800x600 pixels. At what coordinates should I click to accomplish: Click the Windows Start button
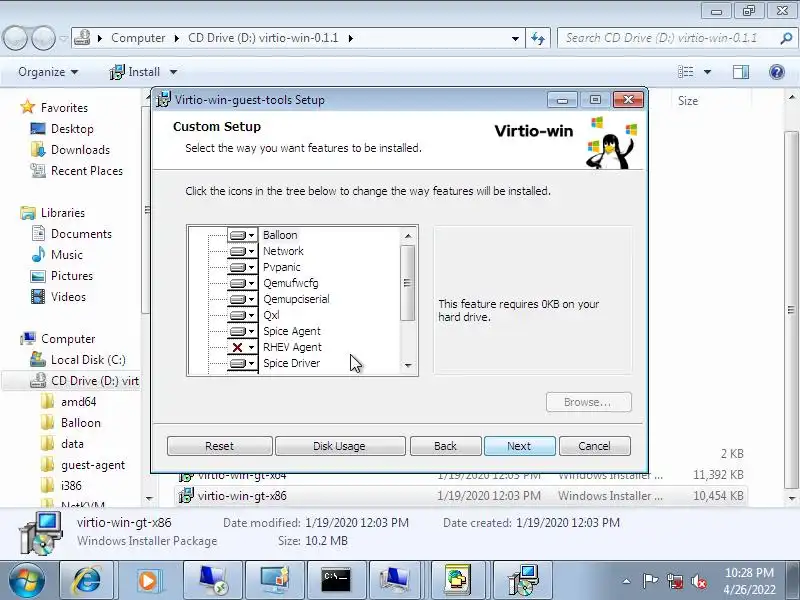[x=26, y=580]
